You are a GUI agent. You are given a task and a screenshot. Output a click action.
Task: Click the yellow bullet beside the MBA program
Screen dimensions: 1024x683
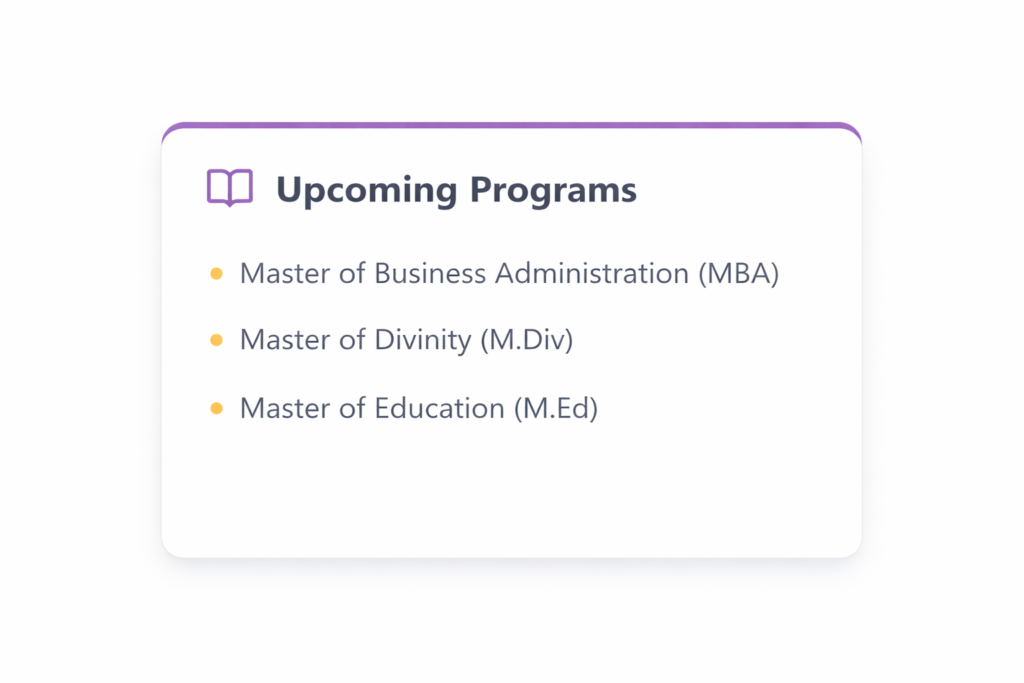[x=216, y=274]
